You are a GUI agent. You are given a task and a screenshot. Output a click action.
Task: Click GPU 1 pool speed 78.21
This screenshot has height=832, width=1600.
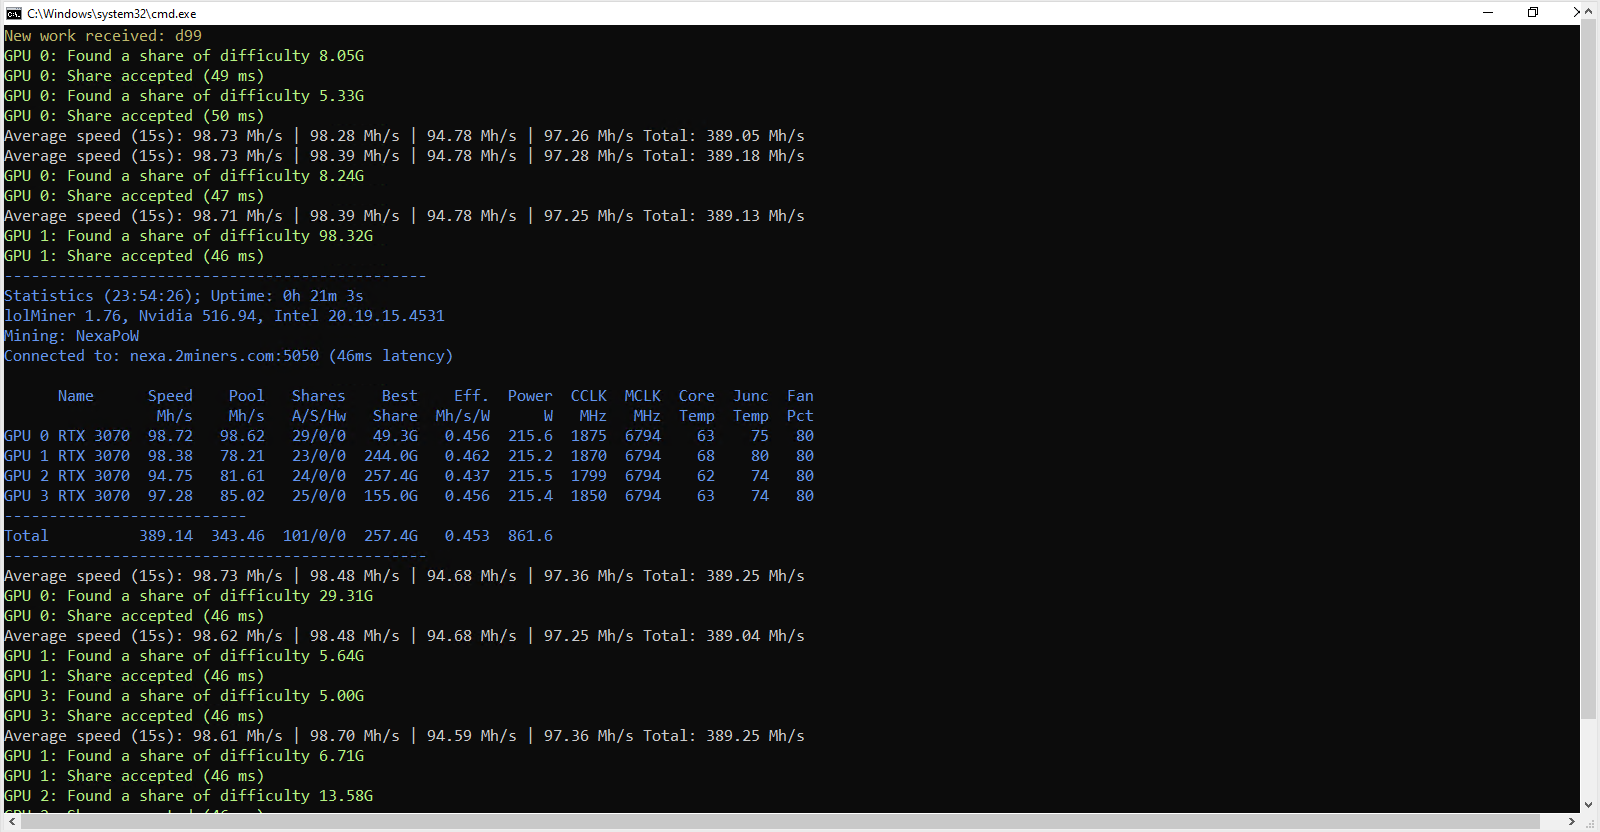(243, 456)
